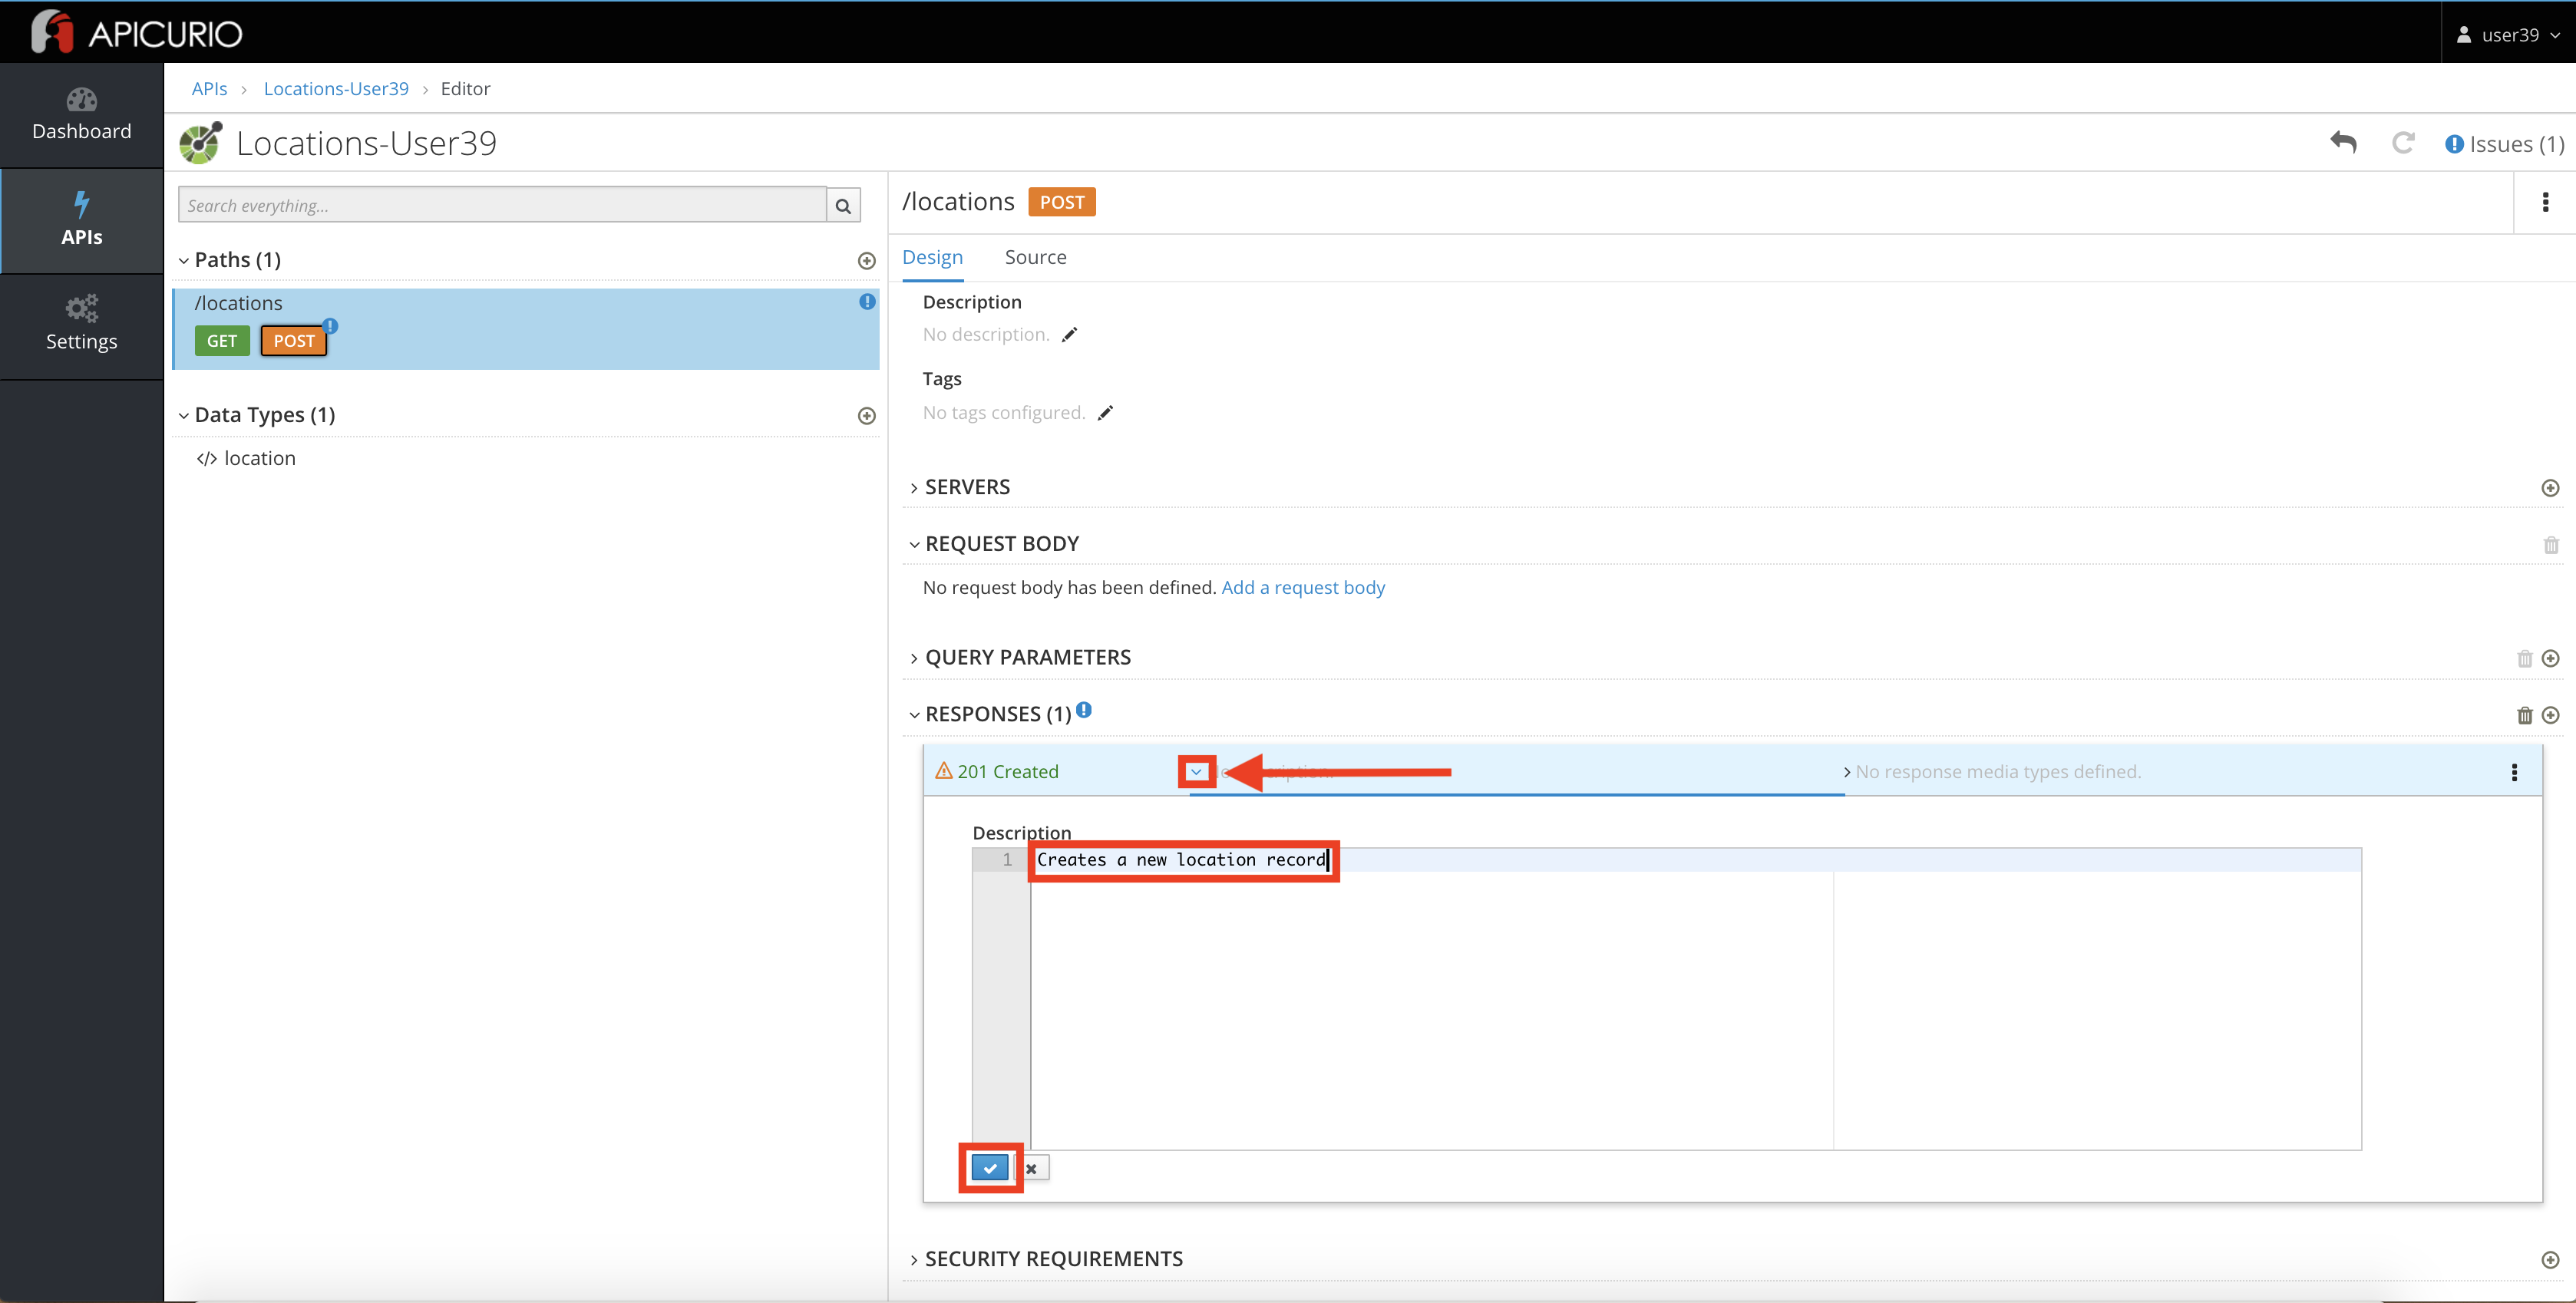Open Settings in the sidebar
This screenshot has height=1303, width=2576.
click(81, 323)
